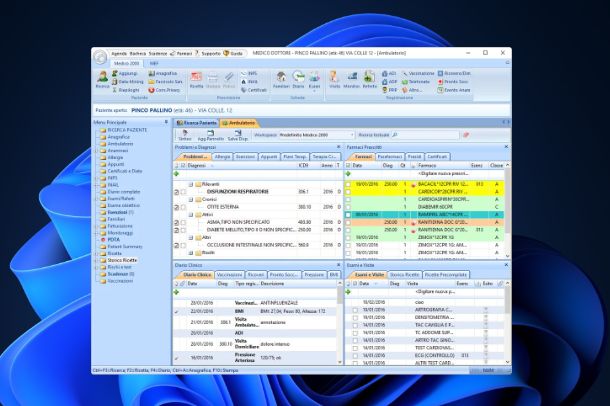Click the Salva Disp. toolbar icon
Image resolution: width=610 pixels, height=406 pixels.
coord(237,135)
